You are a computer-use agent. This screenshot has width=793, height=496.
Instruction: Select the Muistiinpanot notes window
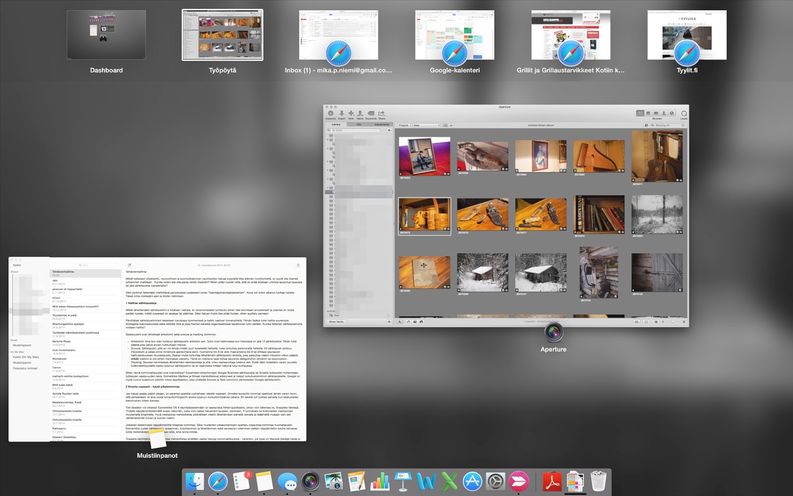(x=157, y=349)
